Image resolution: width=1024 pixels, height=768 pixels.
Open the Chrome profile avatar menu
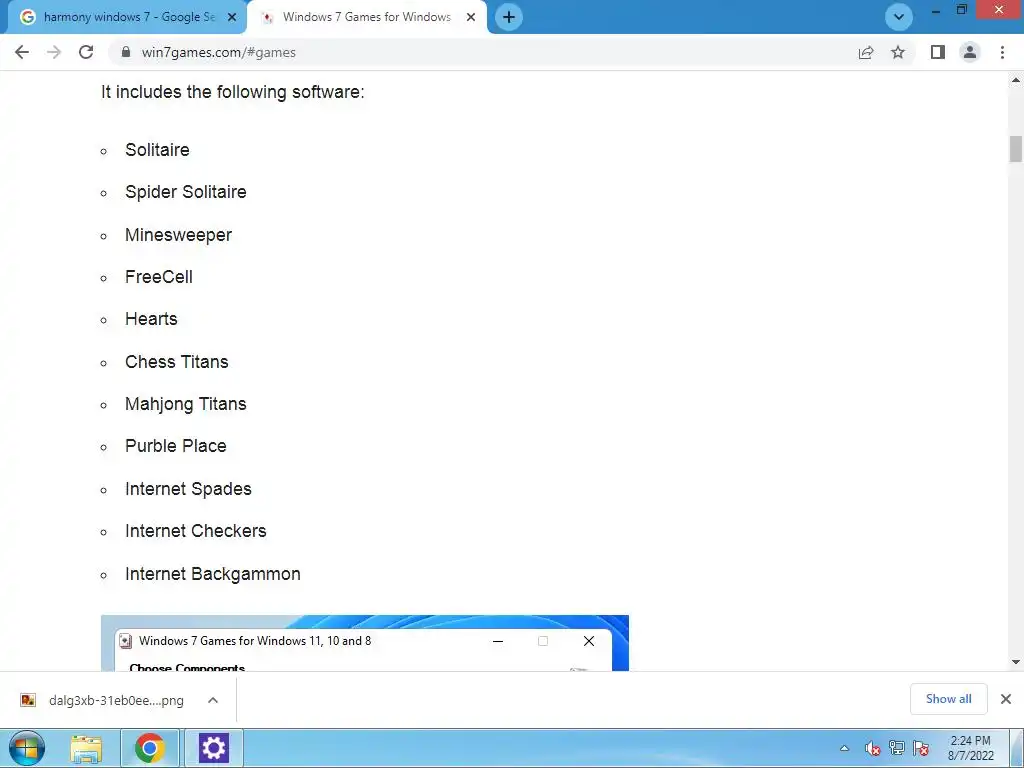point(970,52)
